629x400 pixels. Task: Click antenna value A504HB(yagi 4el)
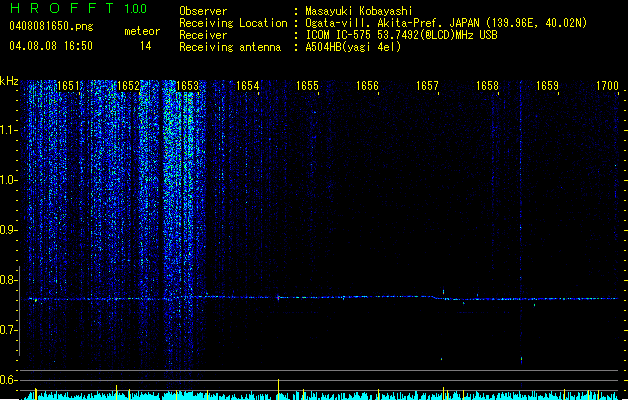click(353, 47)
